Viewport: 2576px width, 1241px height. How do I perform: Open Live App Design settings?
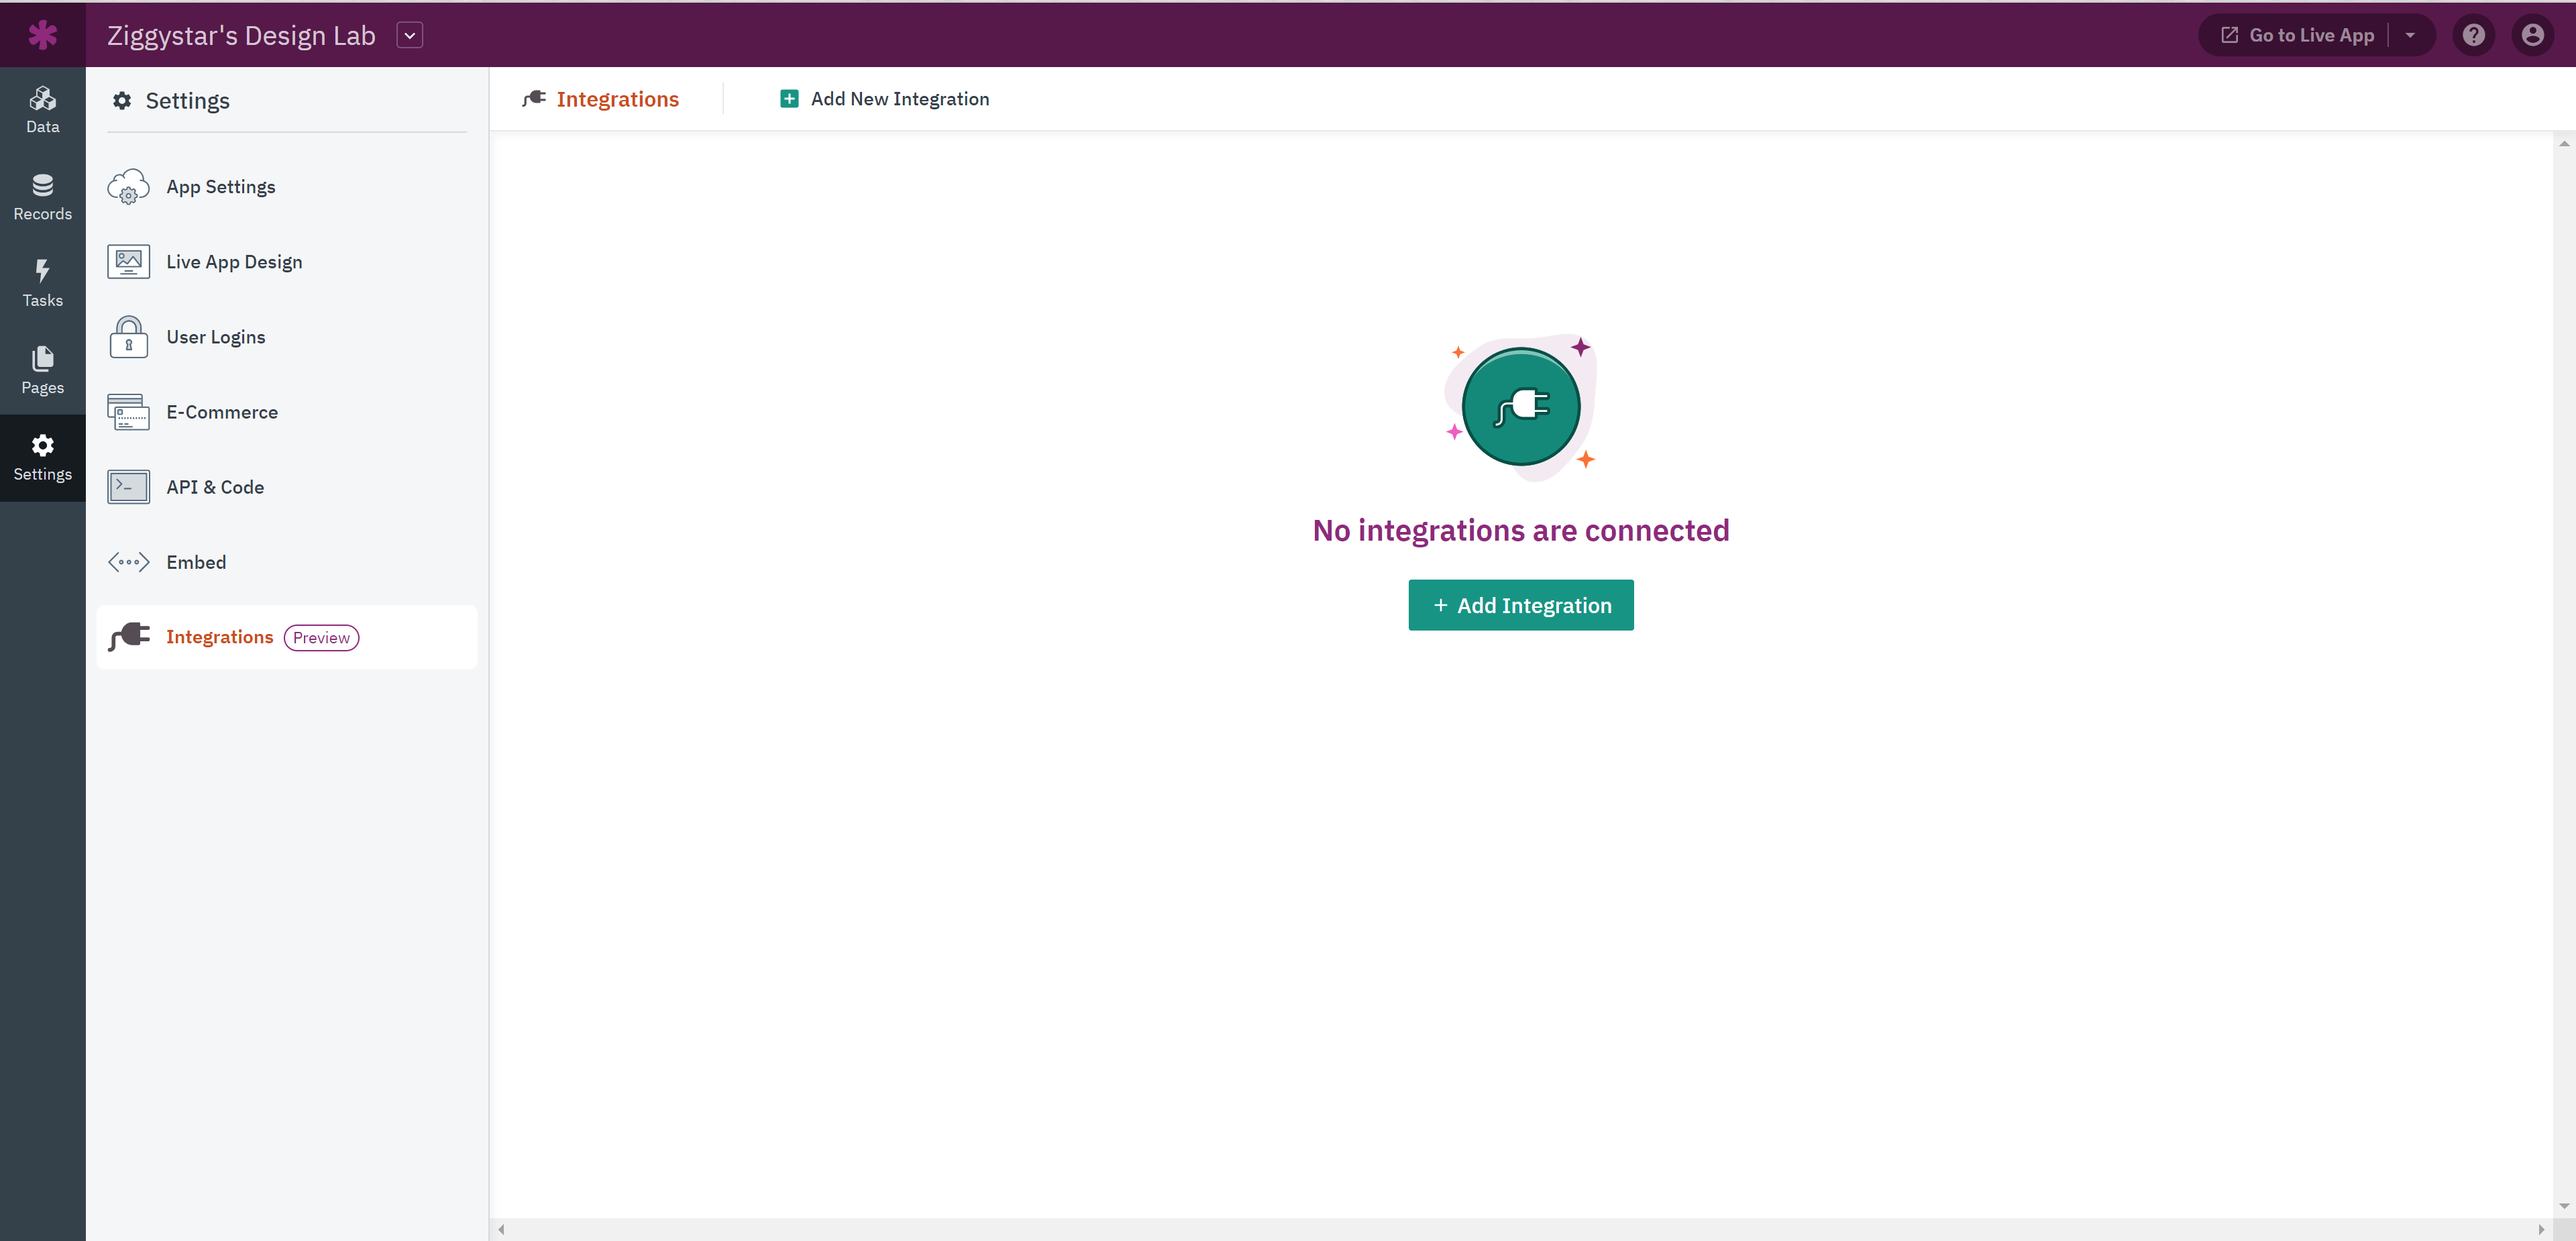pos(287,262)
